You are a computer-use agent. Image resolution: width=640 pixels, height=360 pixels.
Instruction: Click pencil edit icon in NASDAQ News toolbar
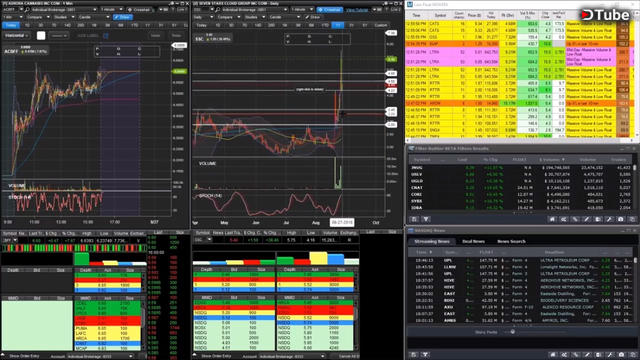[587, 355]
